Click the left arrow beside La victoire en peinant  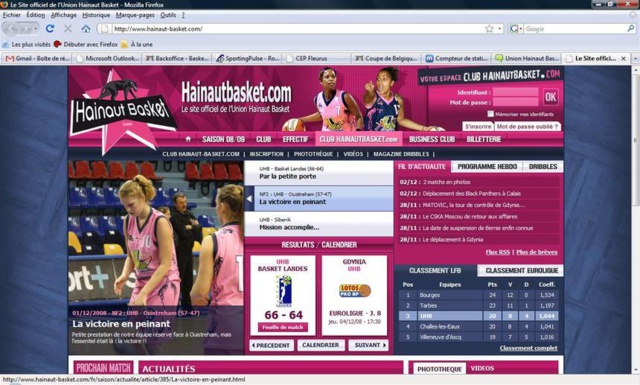[x=249, y=198]
